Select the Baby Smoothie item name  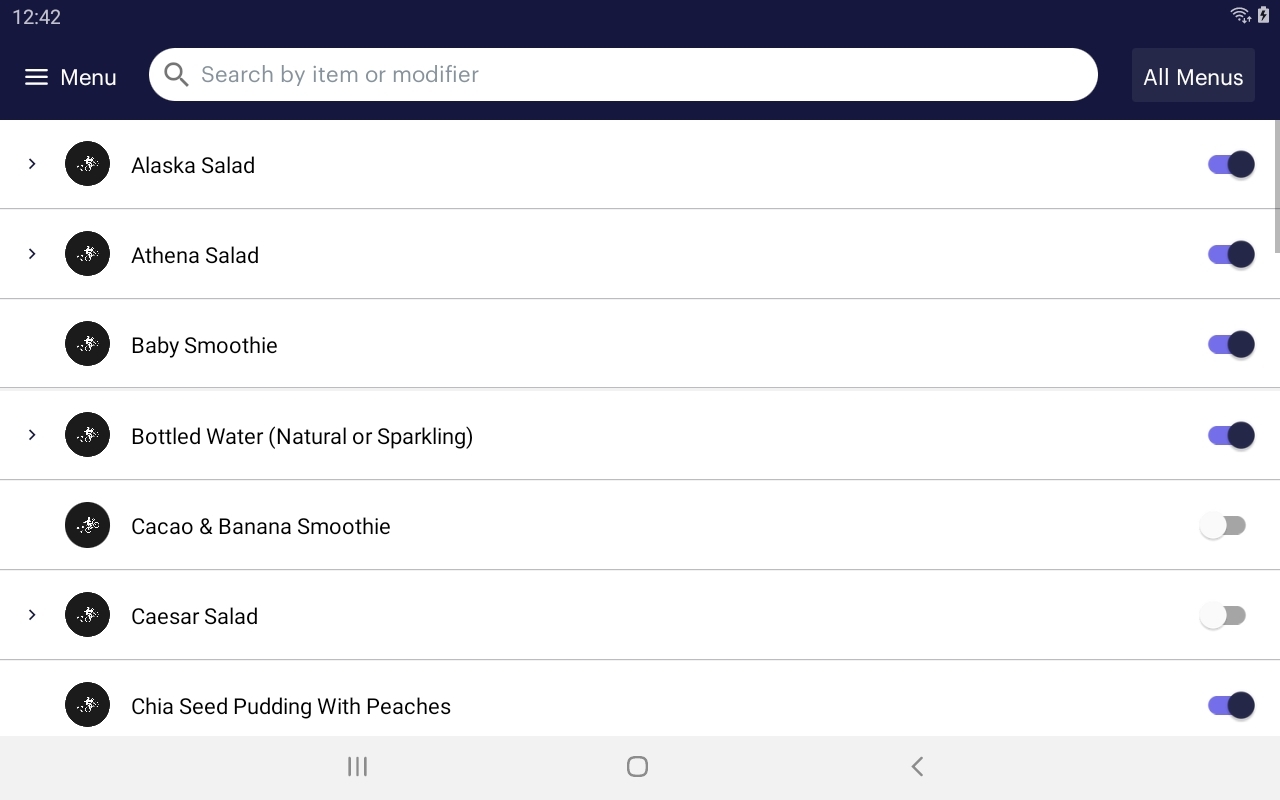coord(204,345)
